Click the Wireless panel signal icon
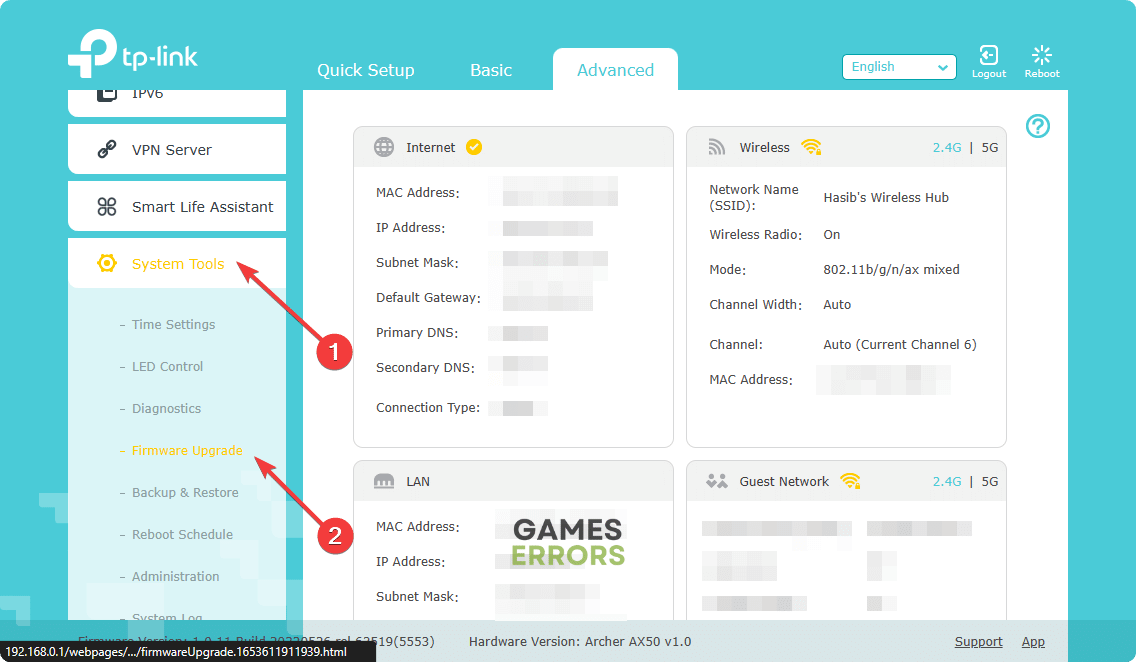 pos(717,147)
